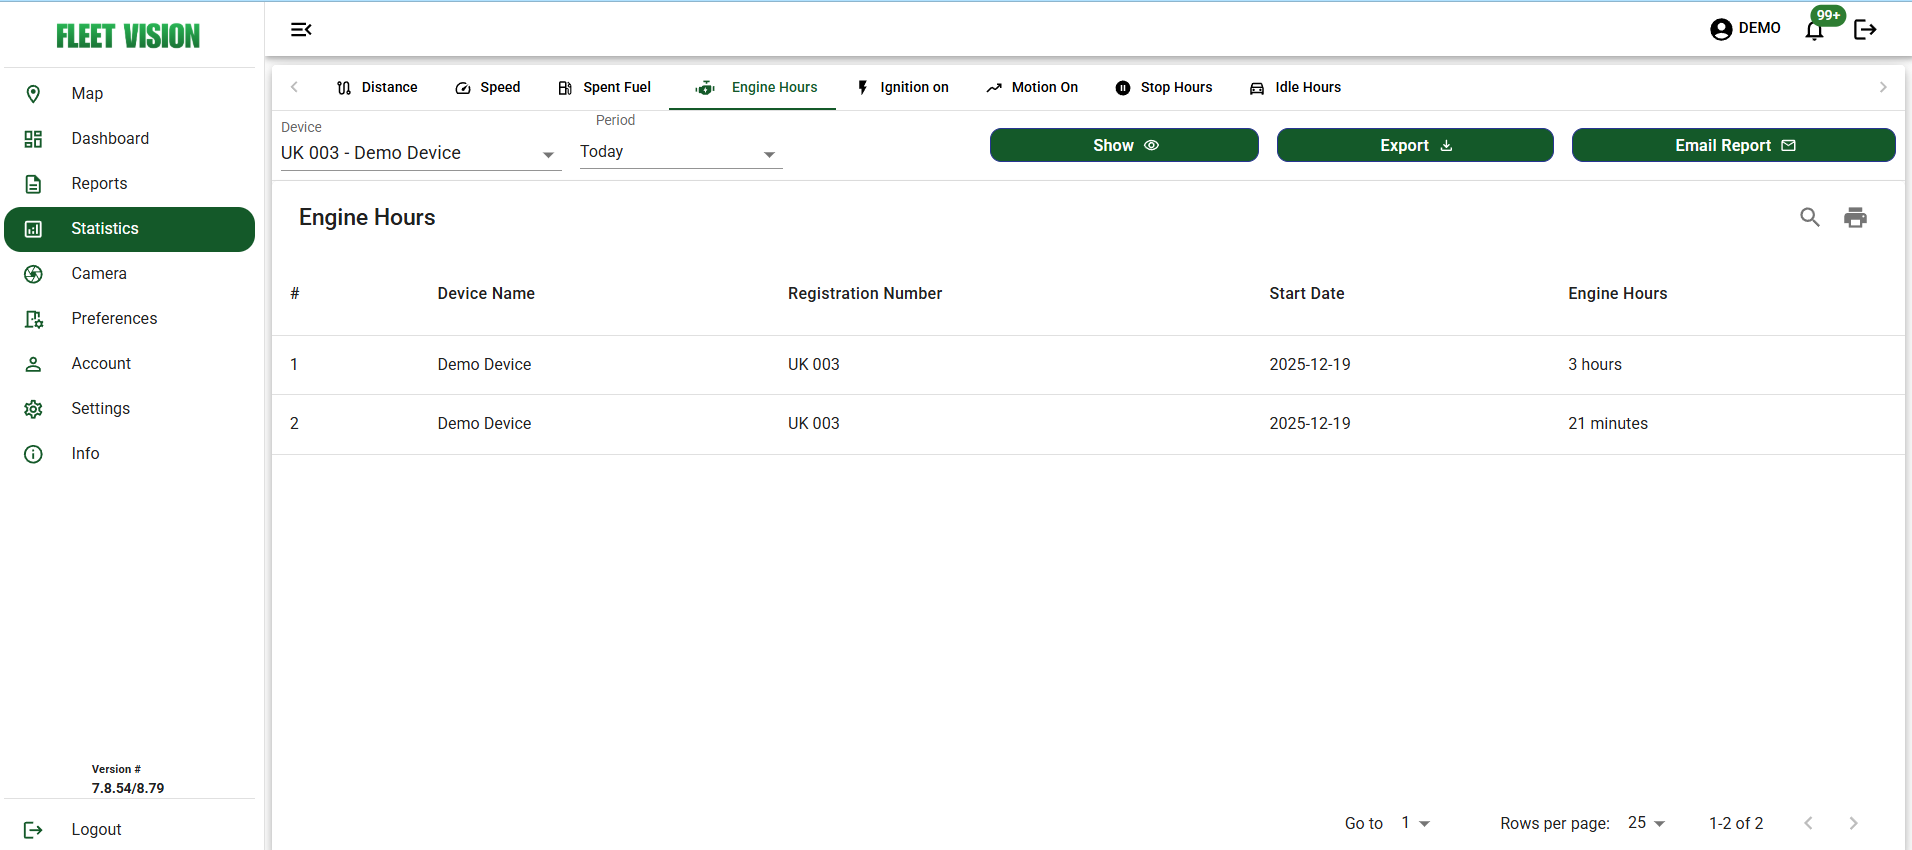Switch to the Spent Fuel tab
Image resolution: width=1912 pixels, height=850 pixels.
tap(604, 88)
